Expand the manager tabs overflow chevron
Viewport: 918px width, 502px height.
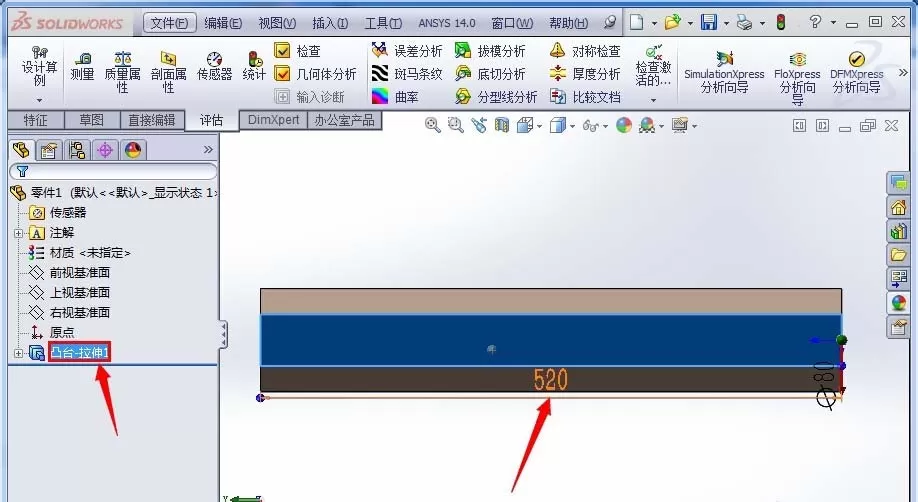point(208,150)
